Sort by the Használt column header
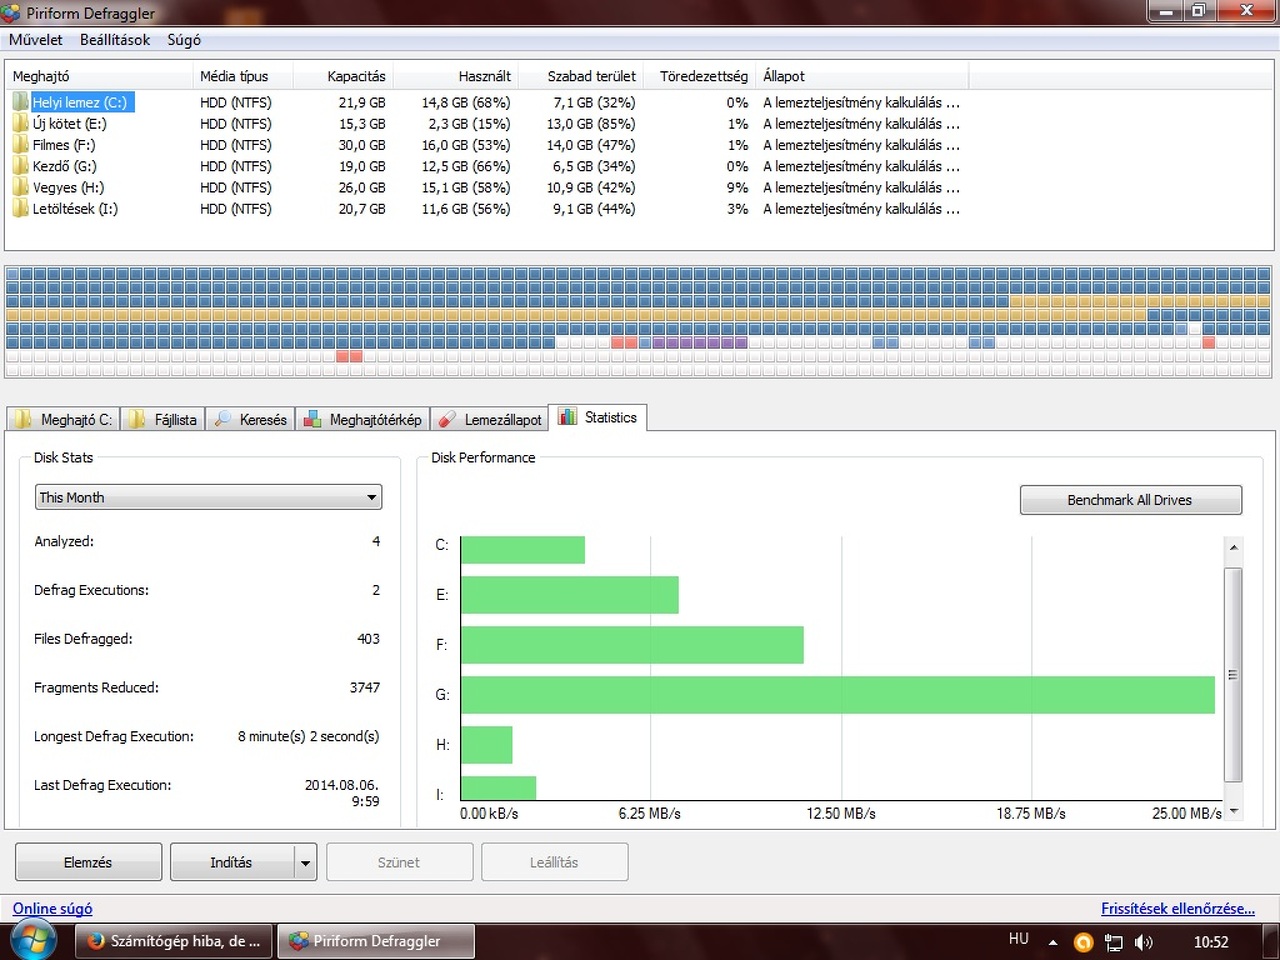Screen dimensions: 1280x960 click(x=455, y=76)
